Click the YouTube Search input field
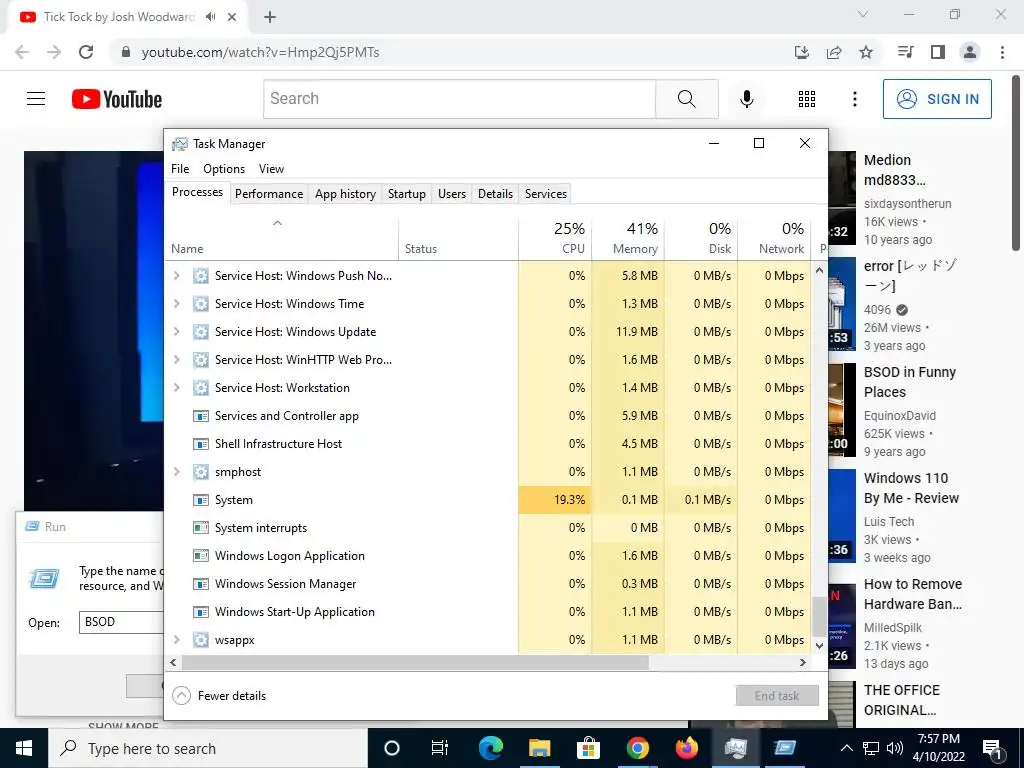 coord(460,99)
